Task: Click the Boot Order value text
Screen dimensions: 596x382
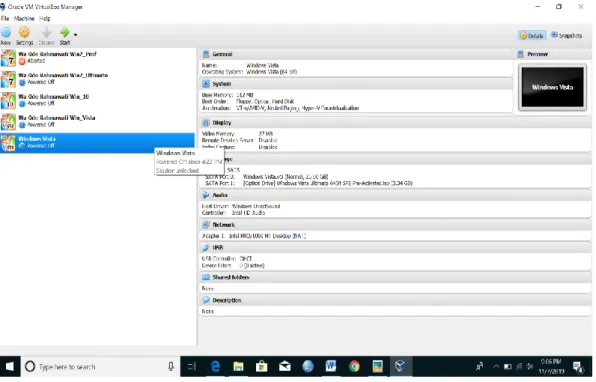Action: pyautogui.click(x=265, y=101)
